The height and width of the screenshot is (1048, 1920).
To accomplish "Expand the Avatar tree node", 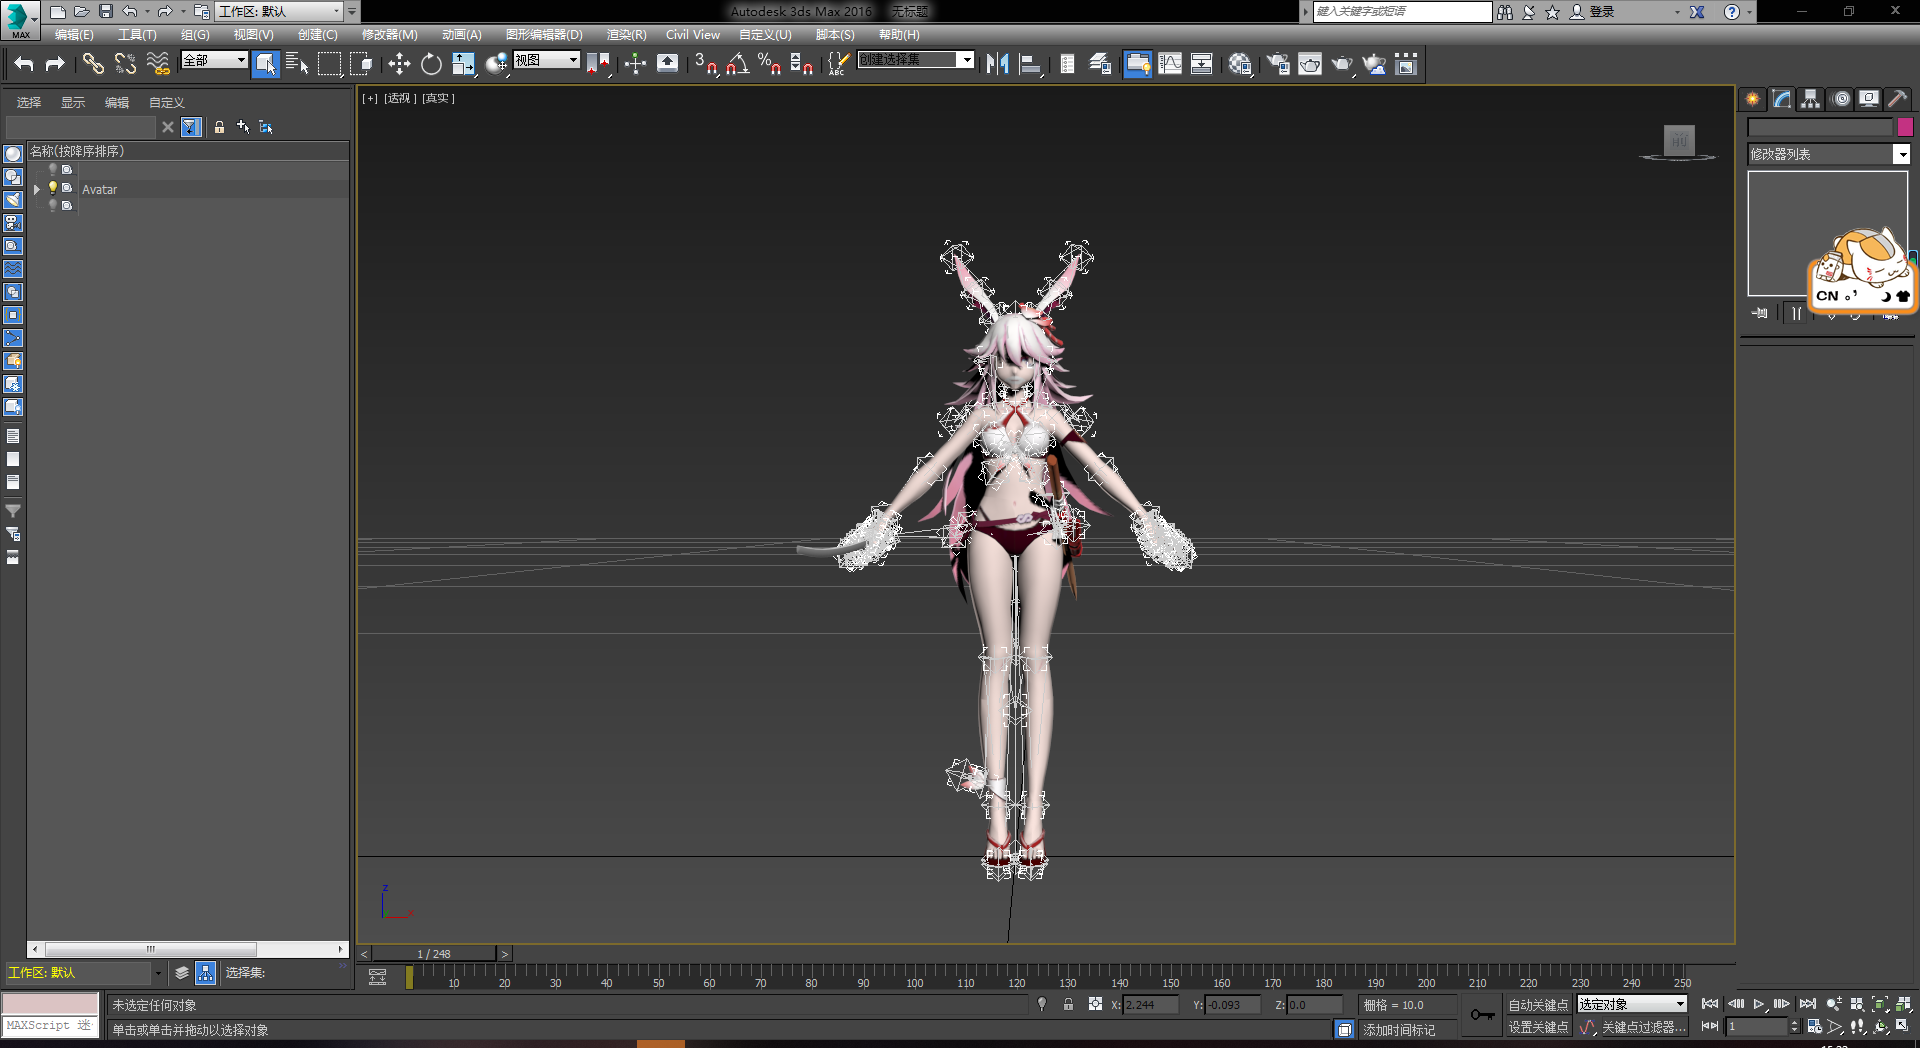I will (x=37, y=189).
